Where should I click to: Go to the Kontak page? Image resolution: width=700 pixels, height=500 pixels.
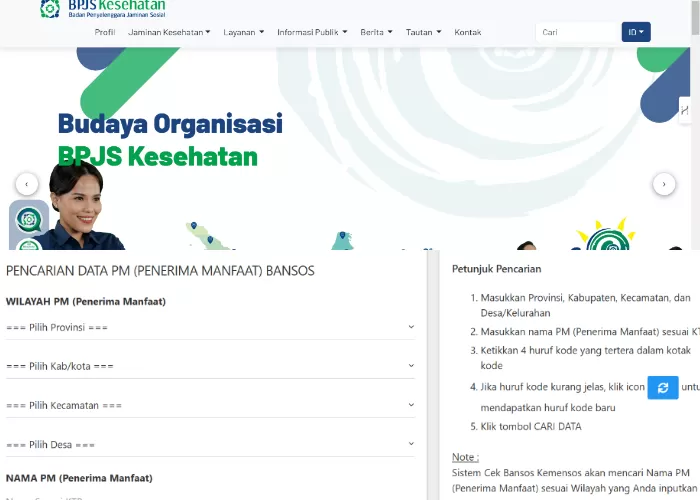pos(468,32)
